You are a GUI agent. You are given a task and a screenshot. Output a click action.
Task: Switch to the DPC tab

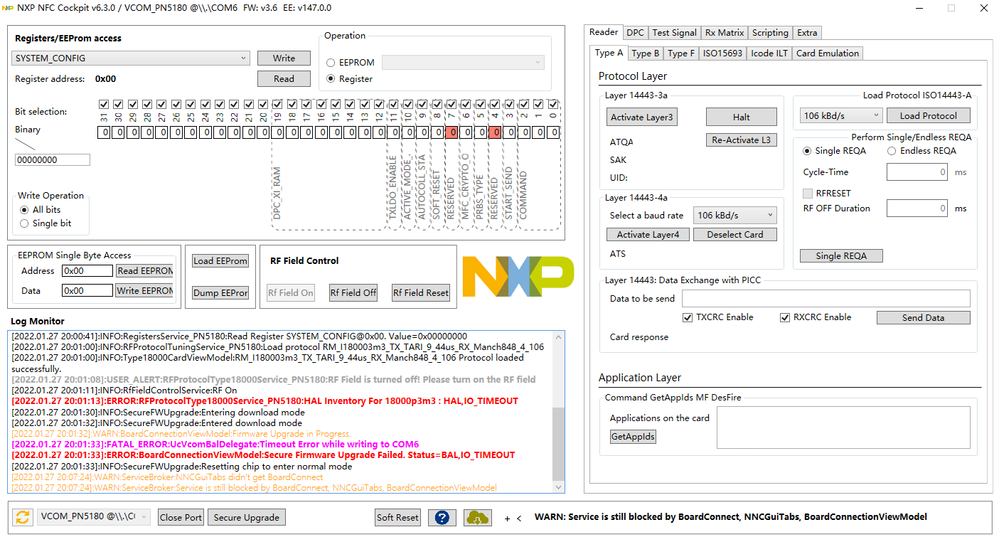(635, 32)
